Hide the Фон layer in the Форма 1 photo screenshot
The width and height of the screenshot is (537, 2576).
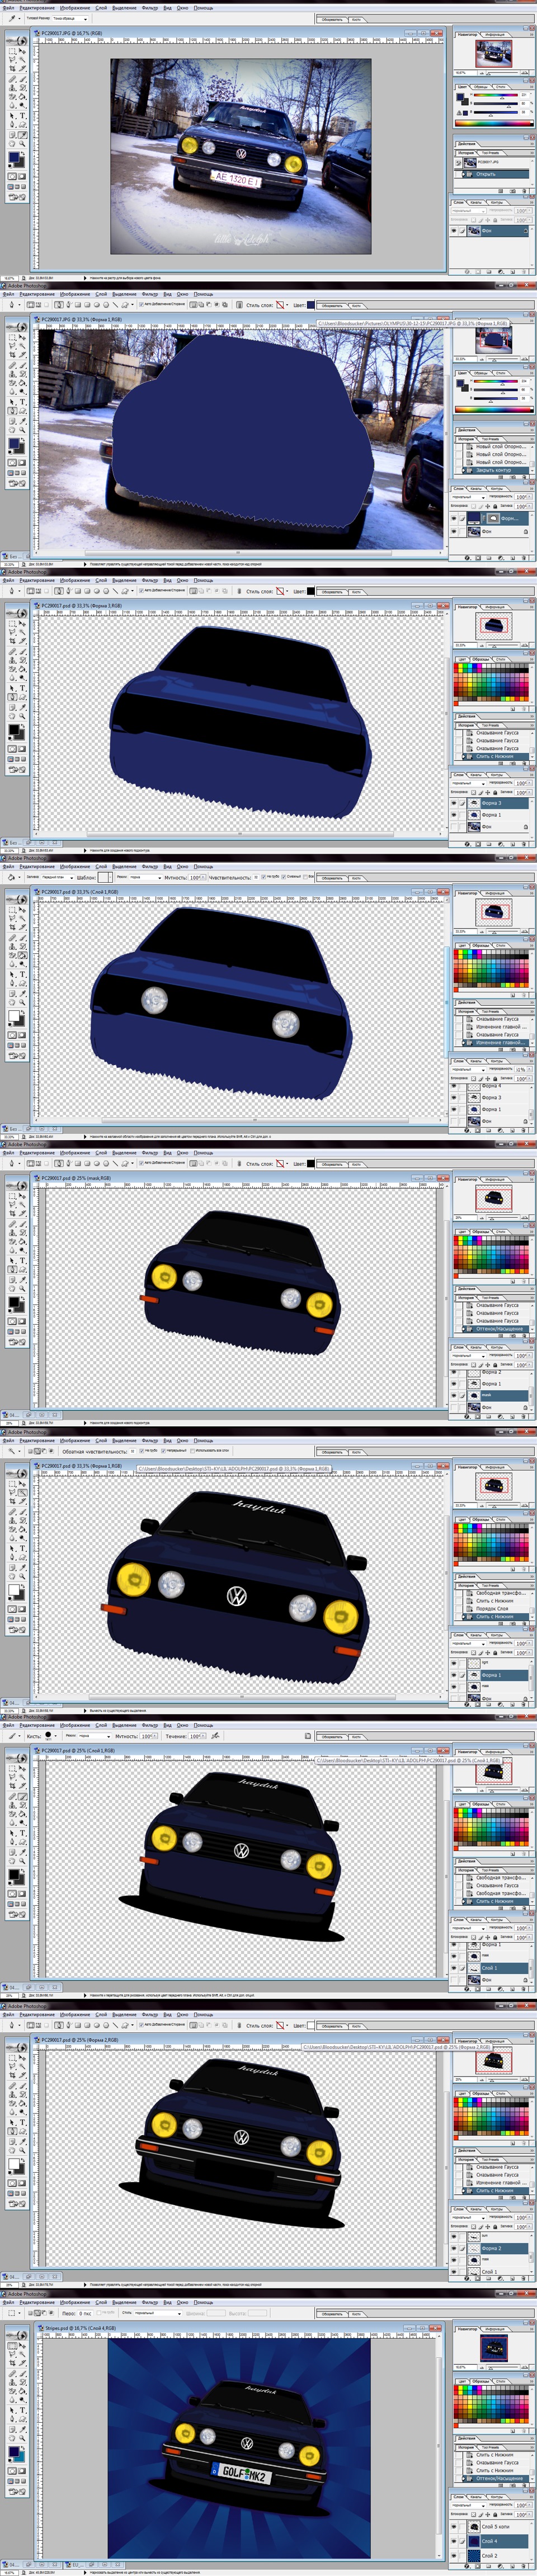pos(454,531)
